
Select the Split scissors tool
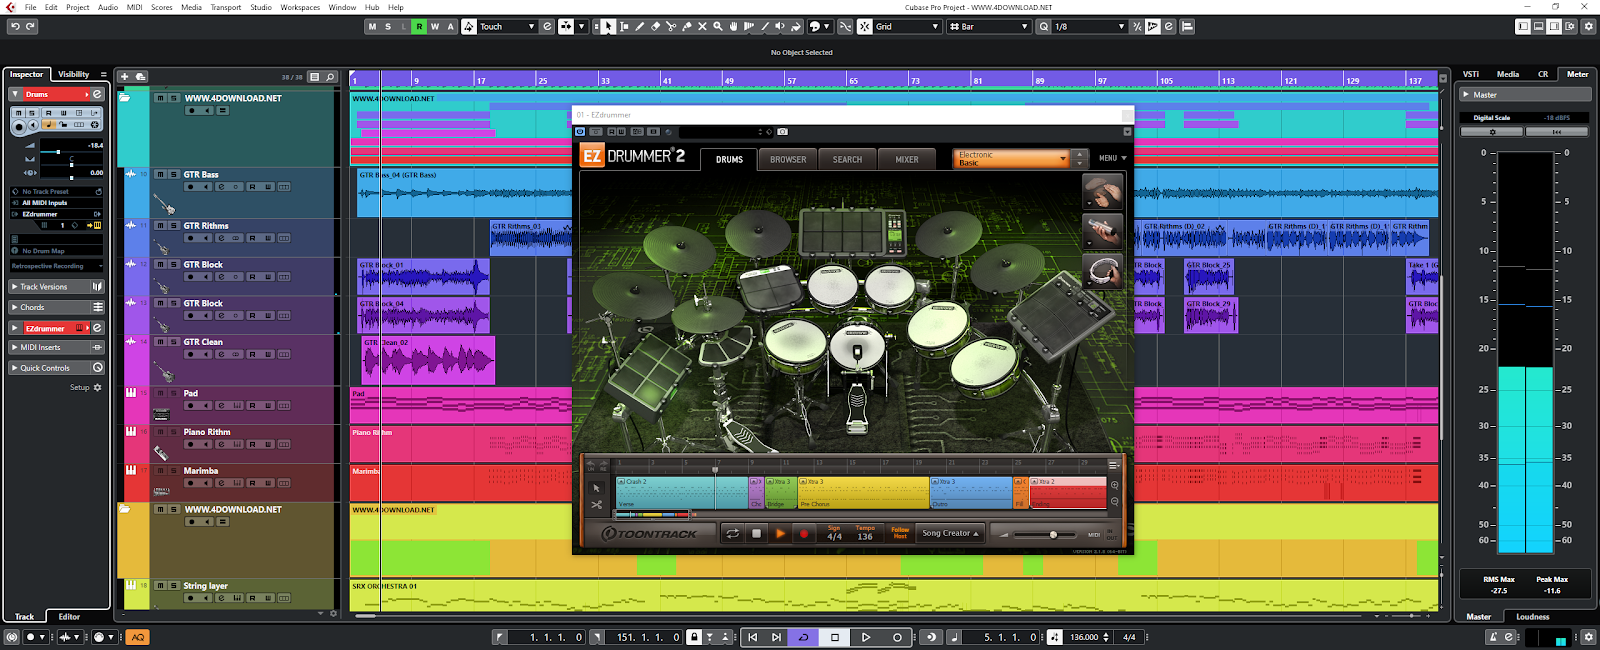point(671,27)
